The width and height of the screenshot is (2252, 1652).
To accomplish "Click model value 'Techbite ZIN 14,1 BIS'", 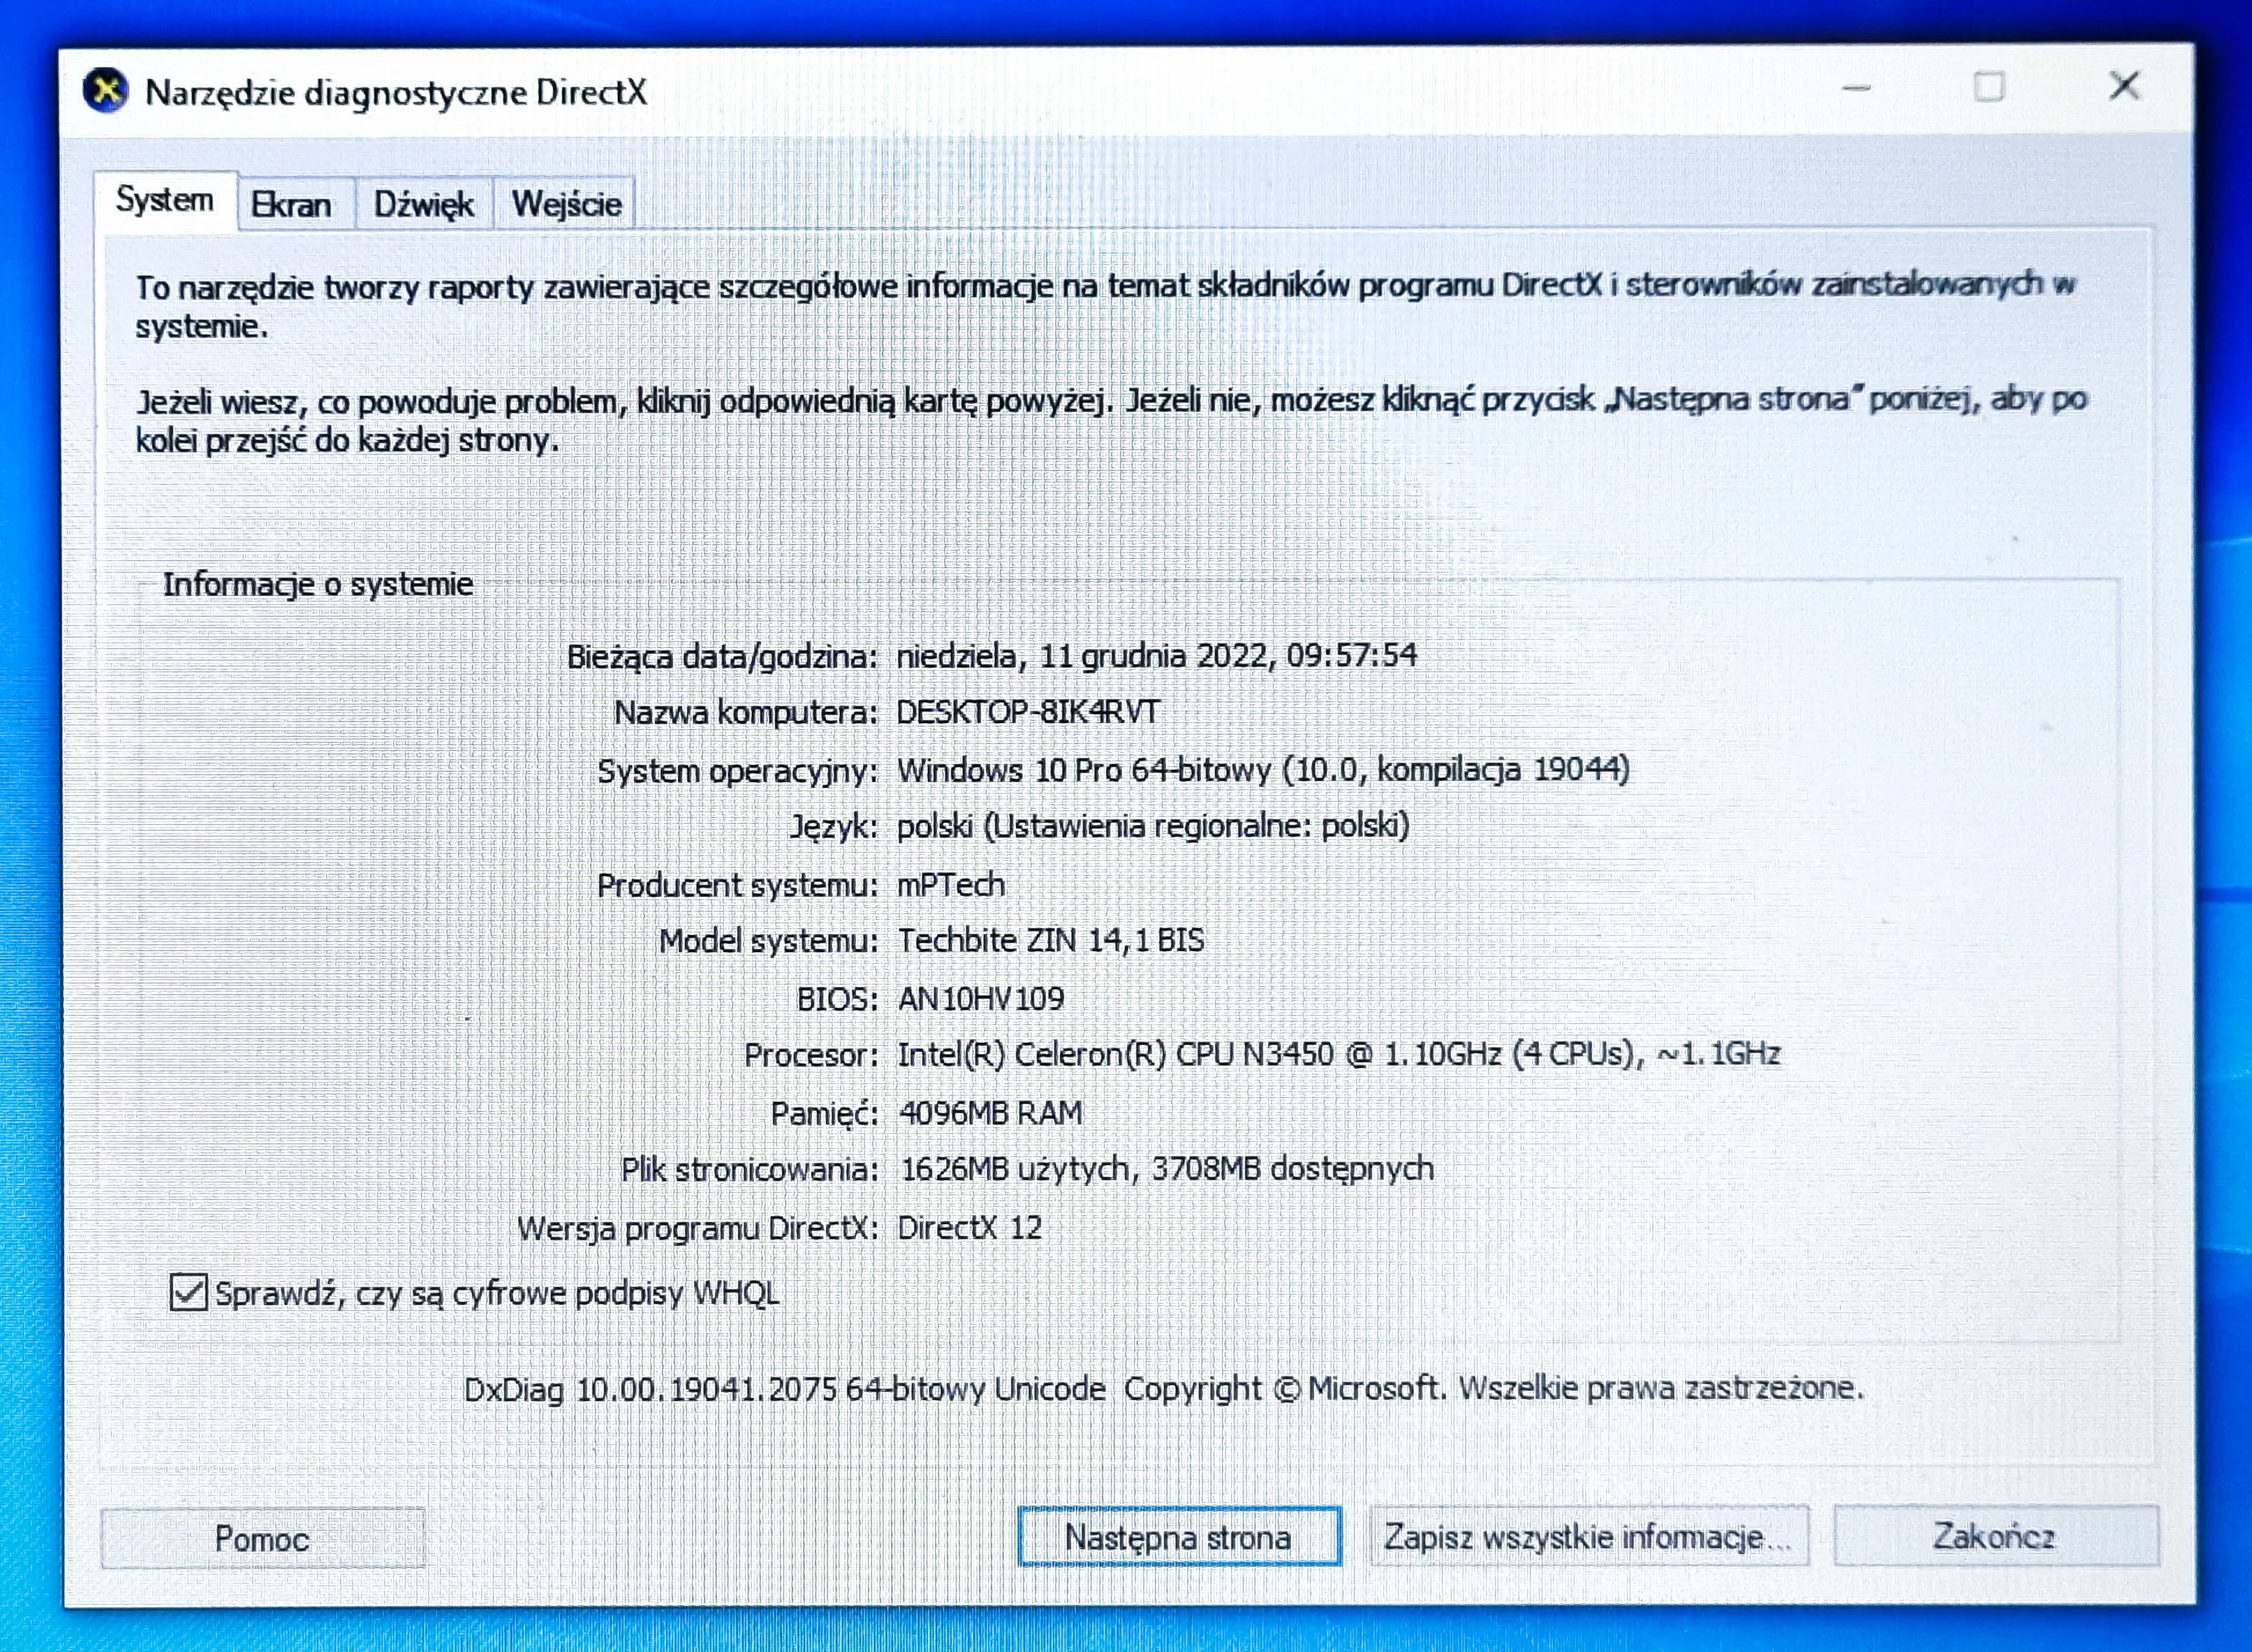I will pos(1051,940).
